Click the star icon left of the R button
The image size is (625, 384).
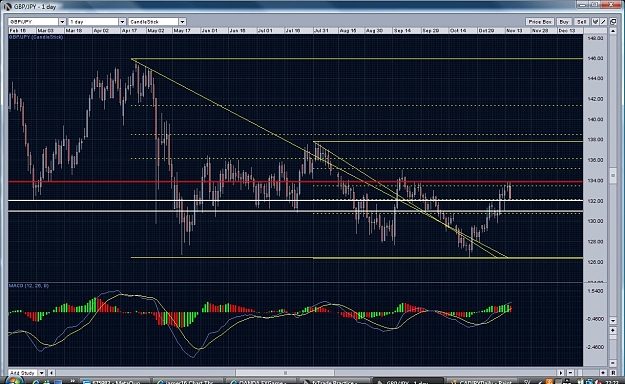(603, 372)
